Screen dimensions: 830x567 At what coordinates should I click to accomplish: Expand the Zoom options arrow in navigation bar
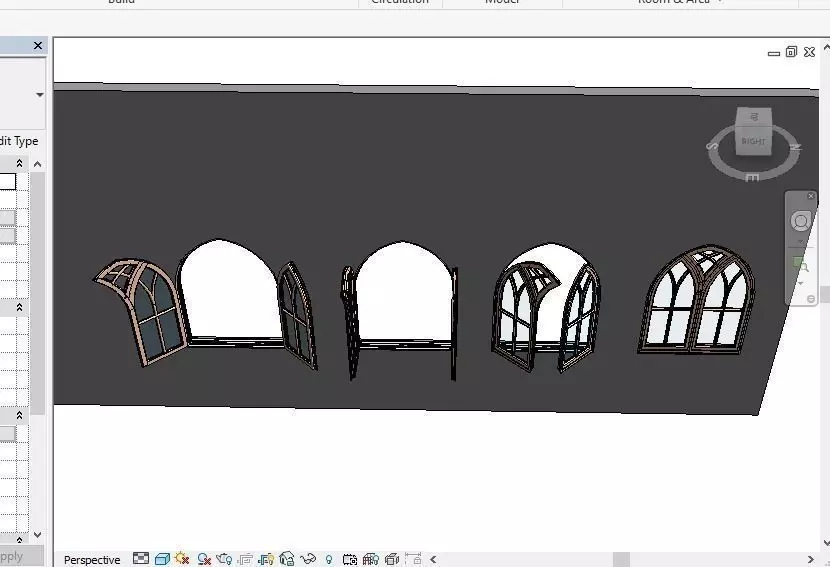(x=800, y=283)
